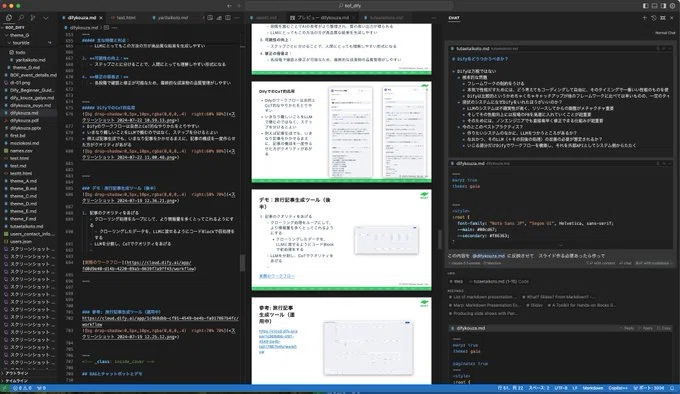Click the Dify CoT slide preview thumbnail
This screenshot has height=394, width=680.
click(341, 132)
